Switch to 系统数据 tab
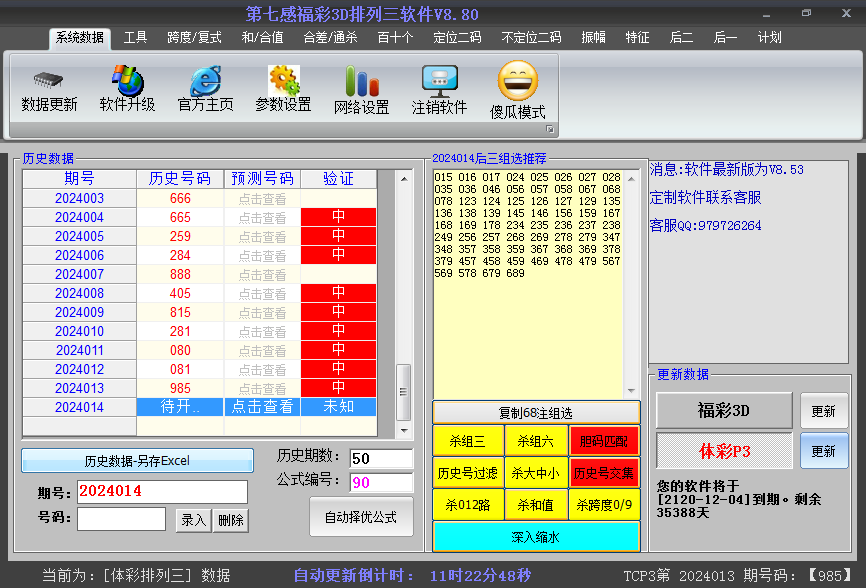 click(x=80, y=38)
